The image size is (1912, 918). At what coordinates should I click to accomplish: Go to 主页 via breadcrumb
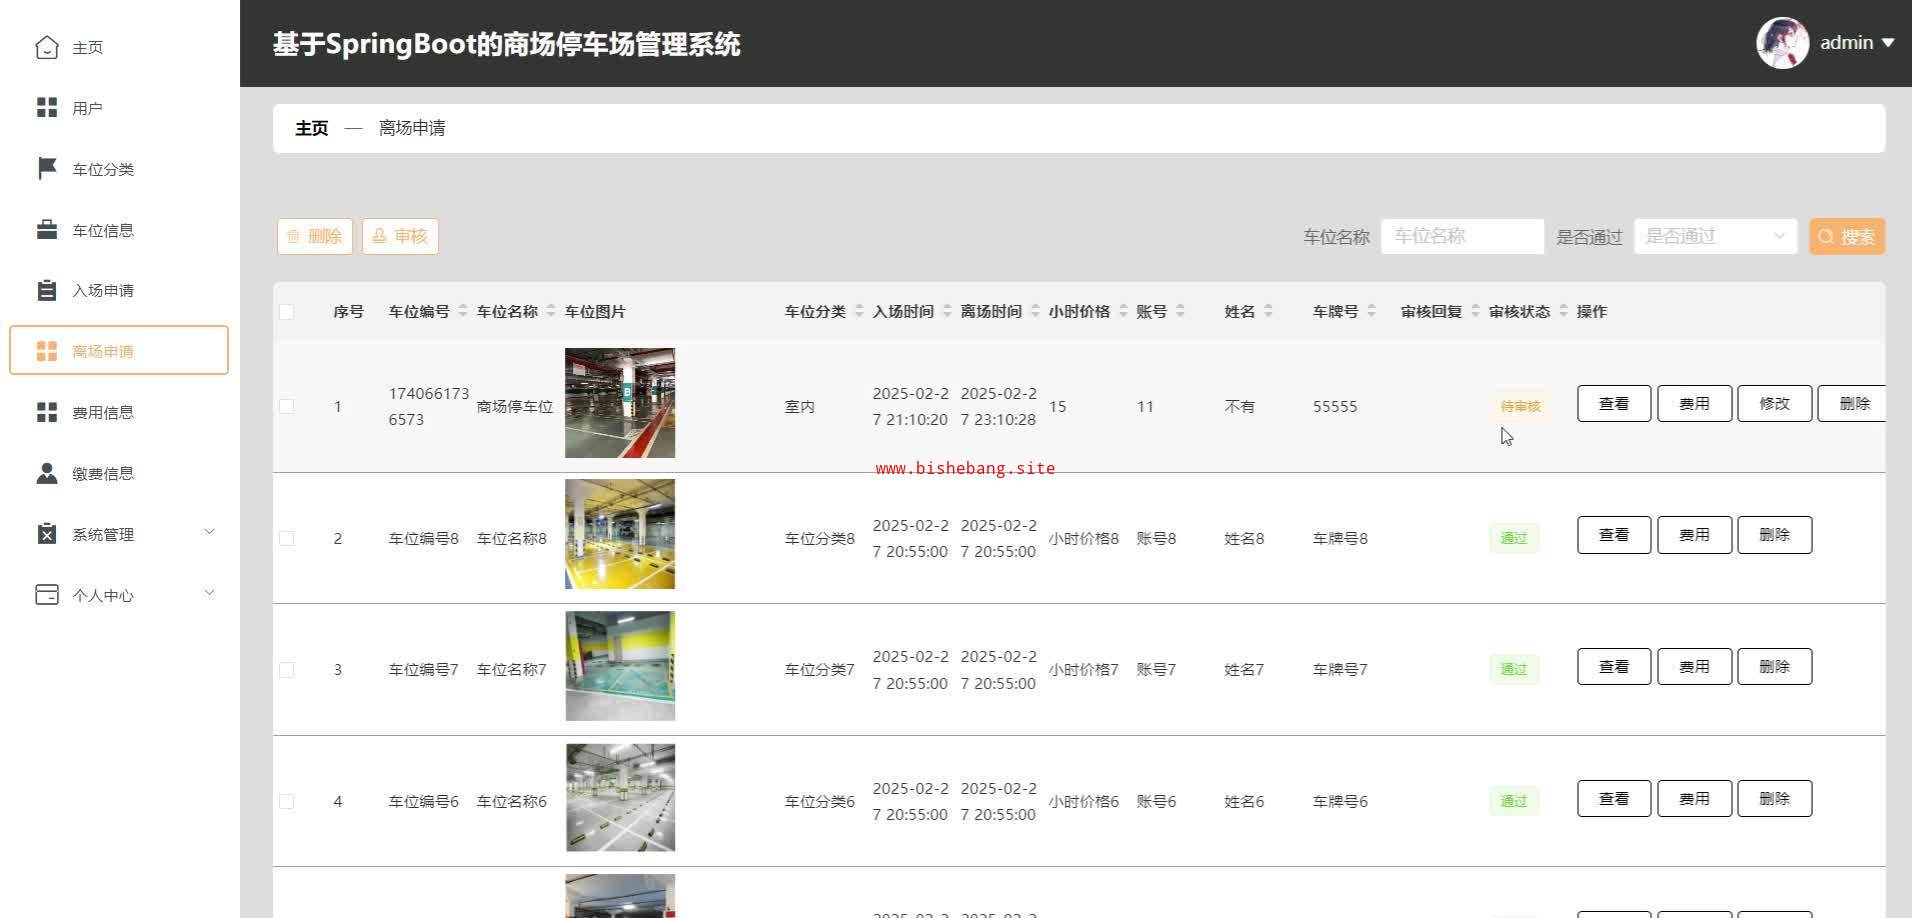[x=311, y=128]
